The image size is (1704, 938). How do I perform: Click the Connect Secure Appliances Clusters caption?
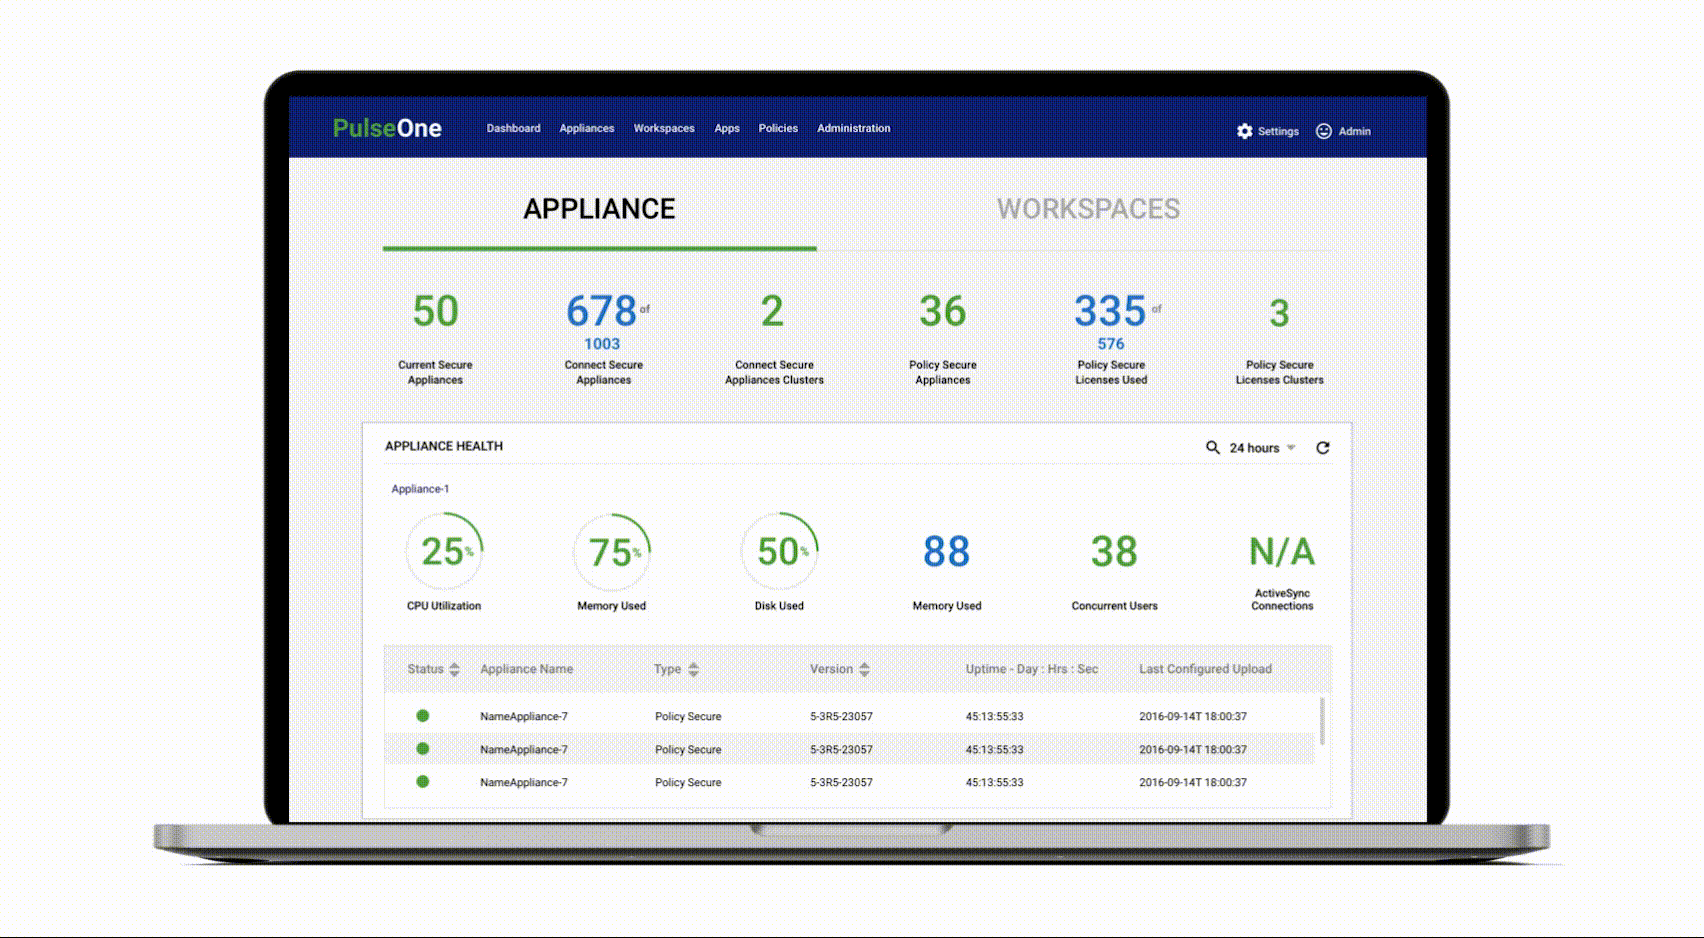774,372
